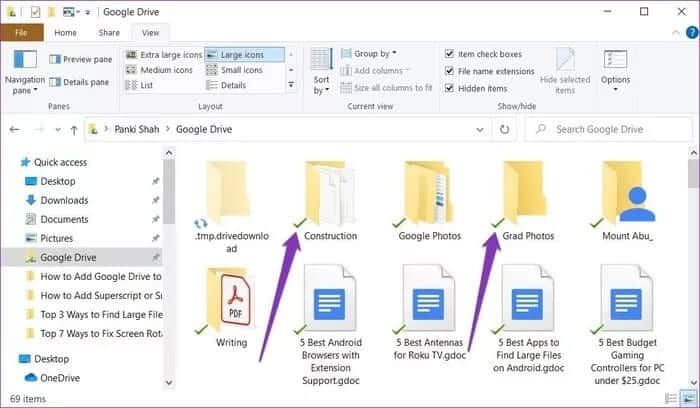Screen dimensions: 700x408
Task: Select 5 Best Apps to Find Large Files gdoc
Action: click(x=528, y=319)
